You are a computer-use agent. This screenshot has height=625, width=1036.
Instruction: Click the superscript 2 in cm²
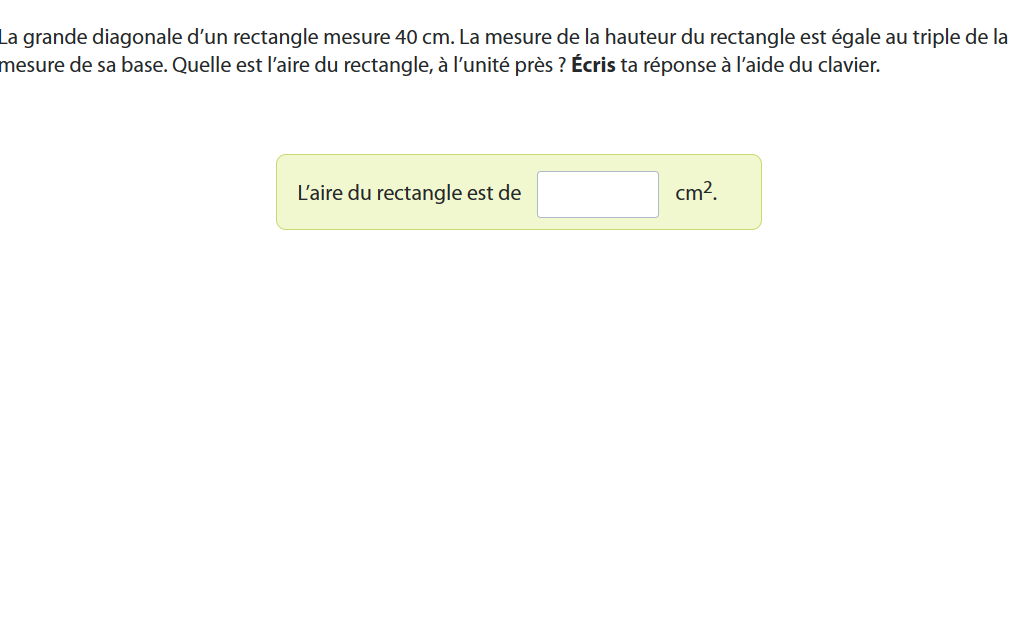[708, 188]
